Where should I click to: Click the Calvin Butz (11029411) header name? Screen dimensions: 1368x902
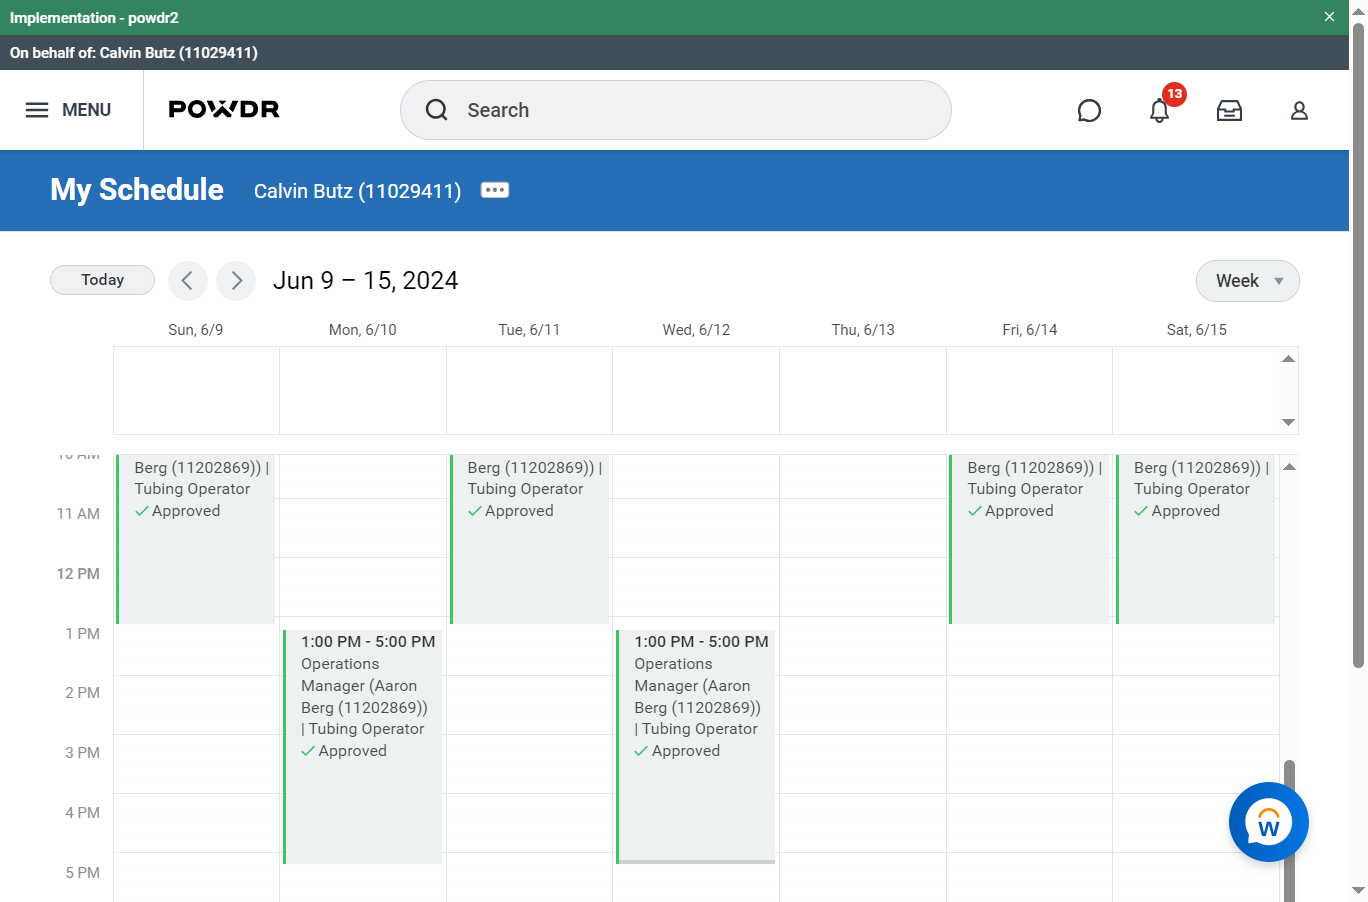(357, 191)
